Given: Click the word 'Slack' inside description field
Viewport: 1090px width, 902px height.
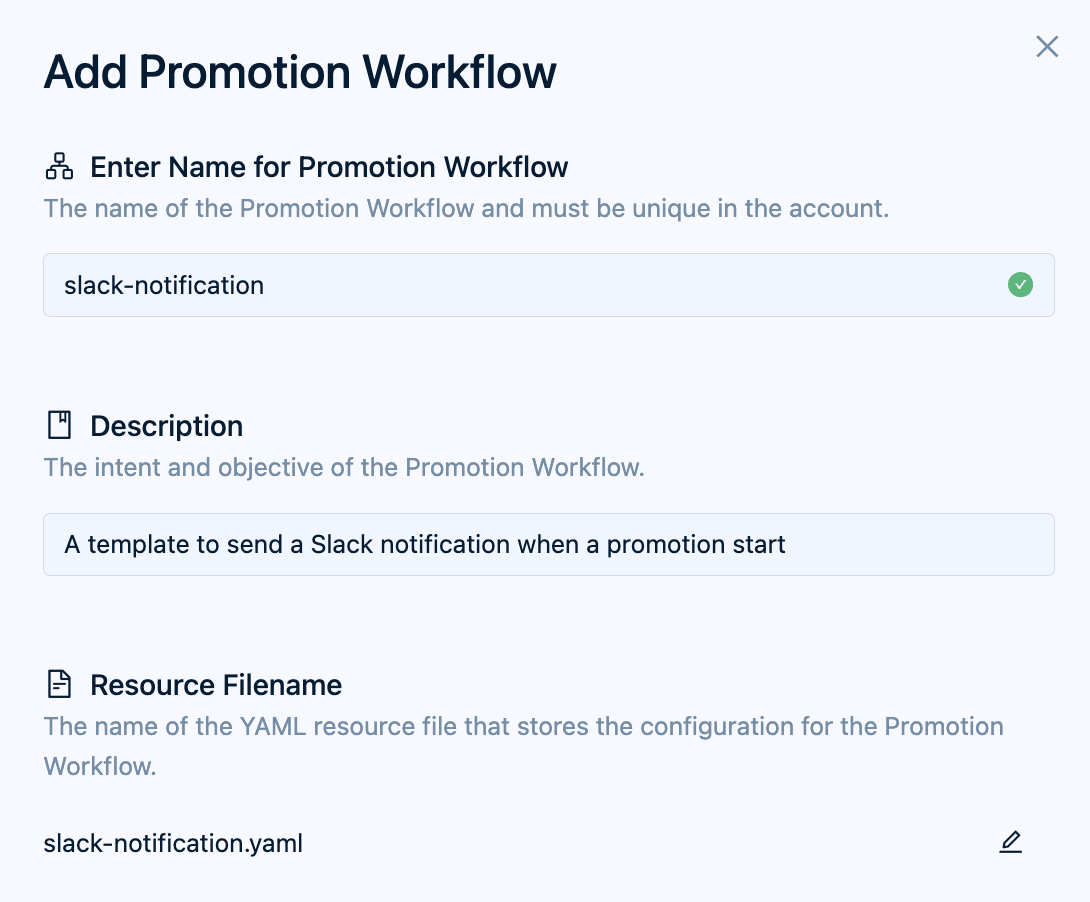Looking at the screenshot, I should coord(340,545).
